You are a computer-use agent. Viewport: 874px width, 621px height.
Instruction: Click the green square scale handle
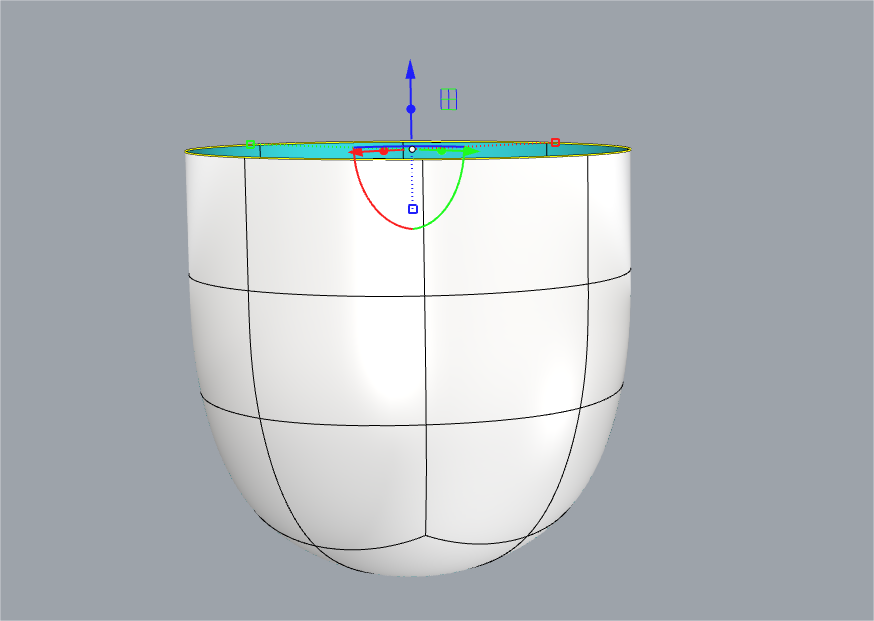(x=250, y=144)
